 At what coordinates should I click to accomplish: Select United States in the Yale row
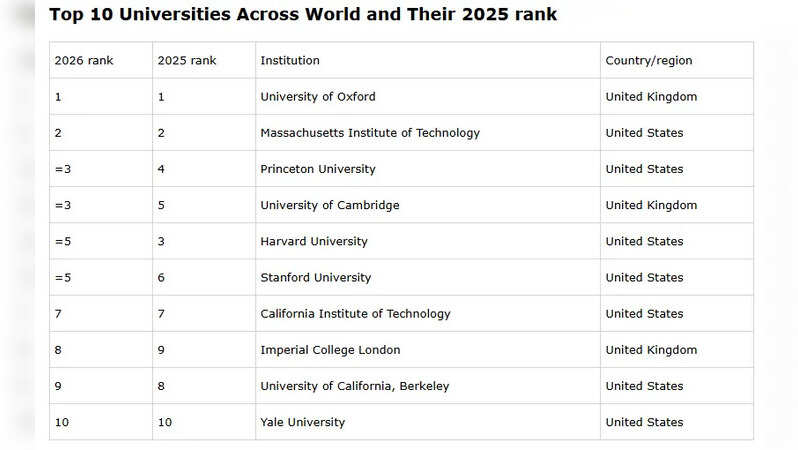(x=644, y=422)
